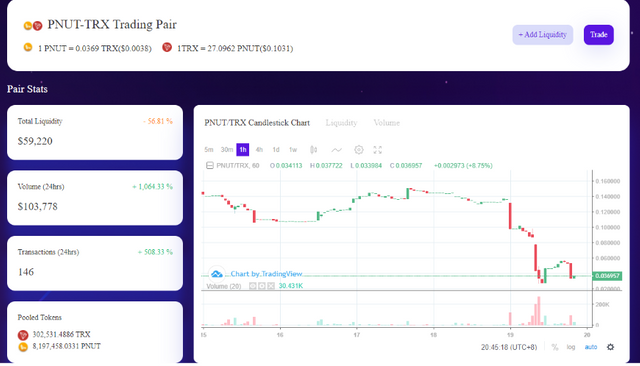Image resolution: width=640 pixels, height=366 pixels.
Task: Enter fullscreen mode for the chart
Action: (378, 150)
